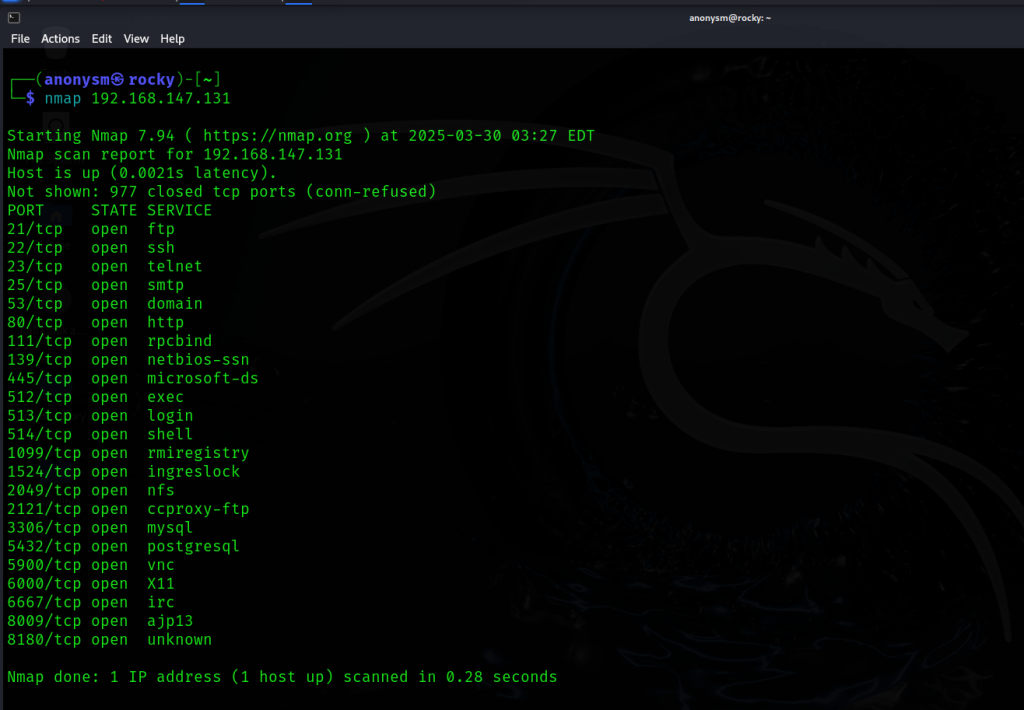Click the nmap command in the prompt
The image size is (1024, 710).
[x=63, y=99]
